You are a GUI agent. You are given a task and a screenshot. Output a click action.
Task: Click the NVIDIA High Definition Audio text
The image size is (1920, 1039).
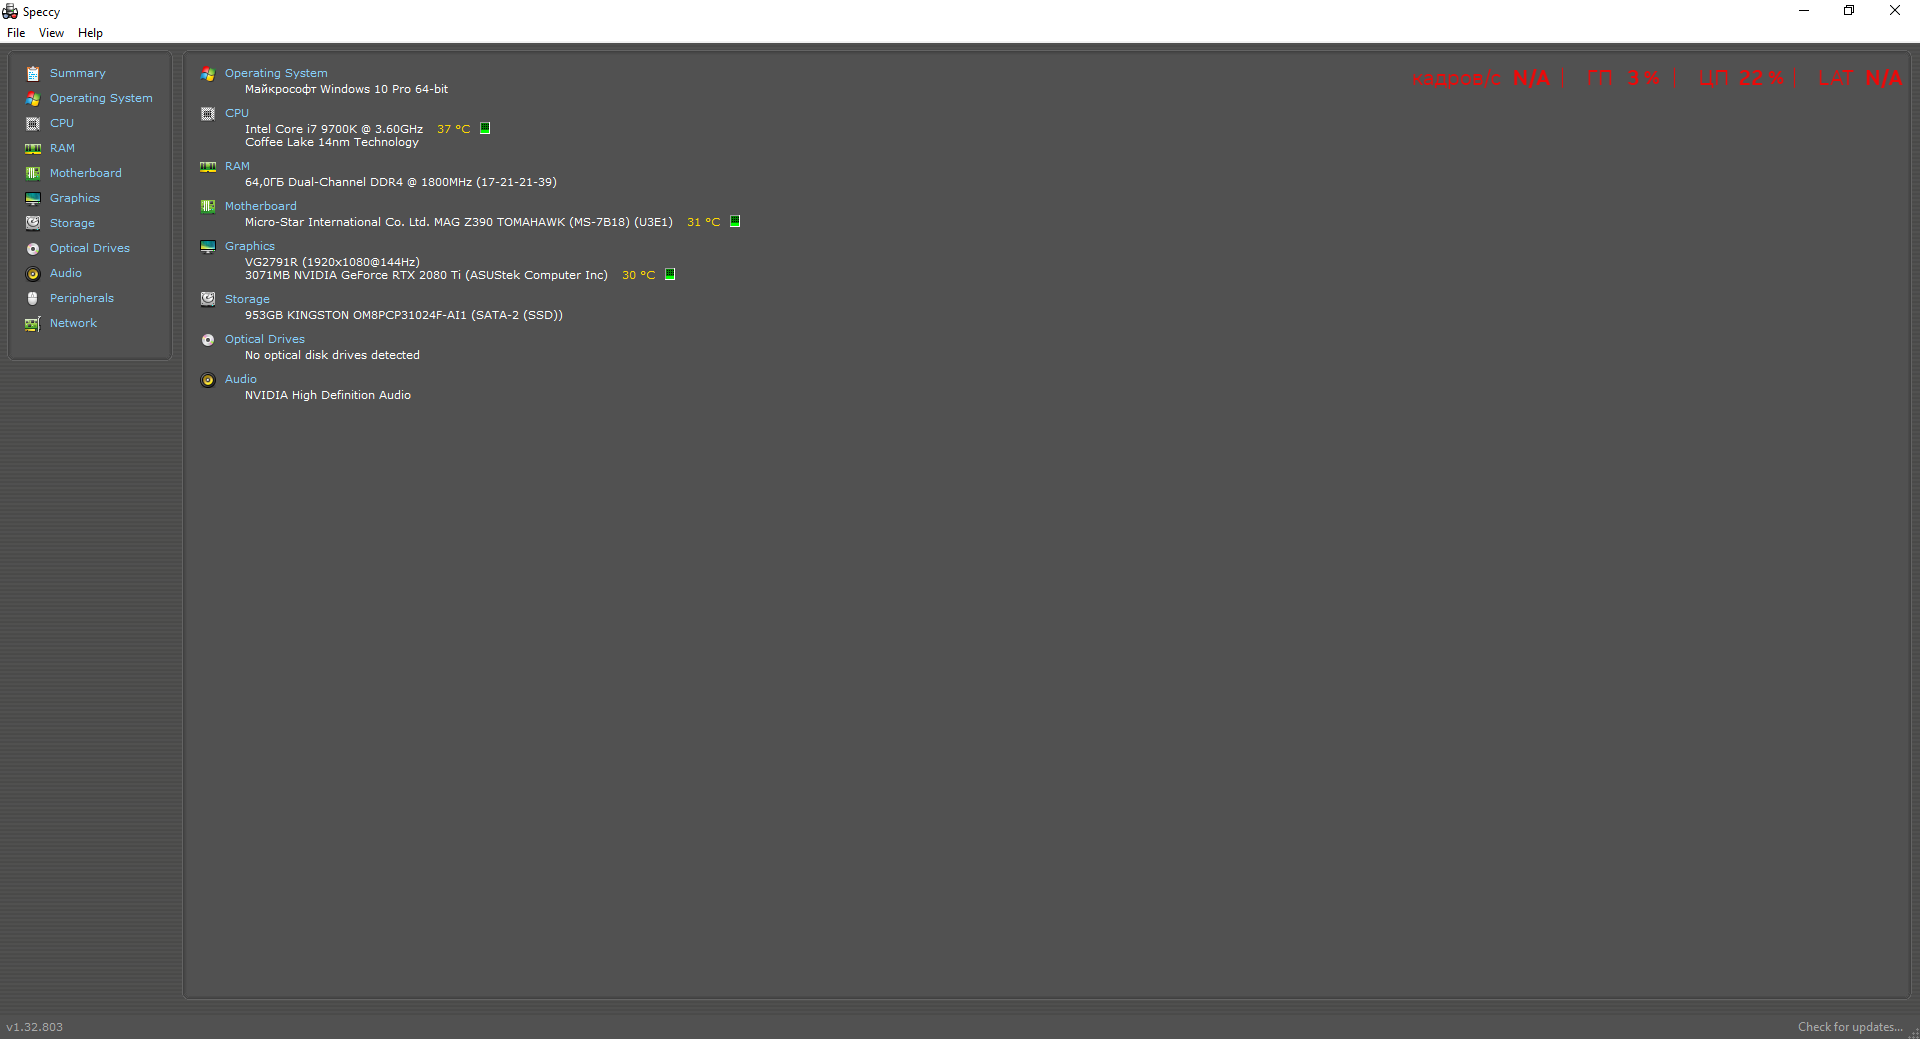click(328, 395)
